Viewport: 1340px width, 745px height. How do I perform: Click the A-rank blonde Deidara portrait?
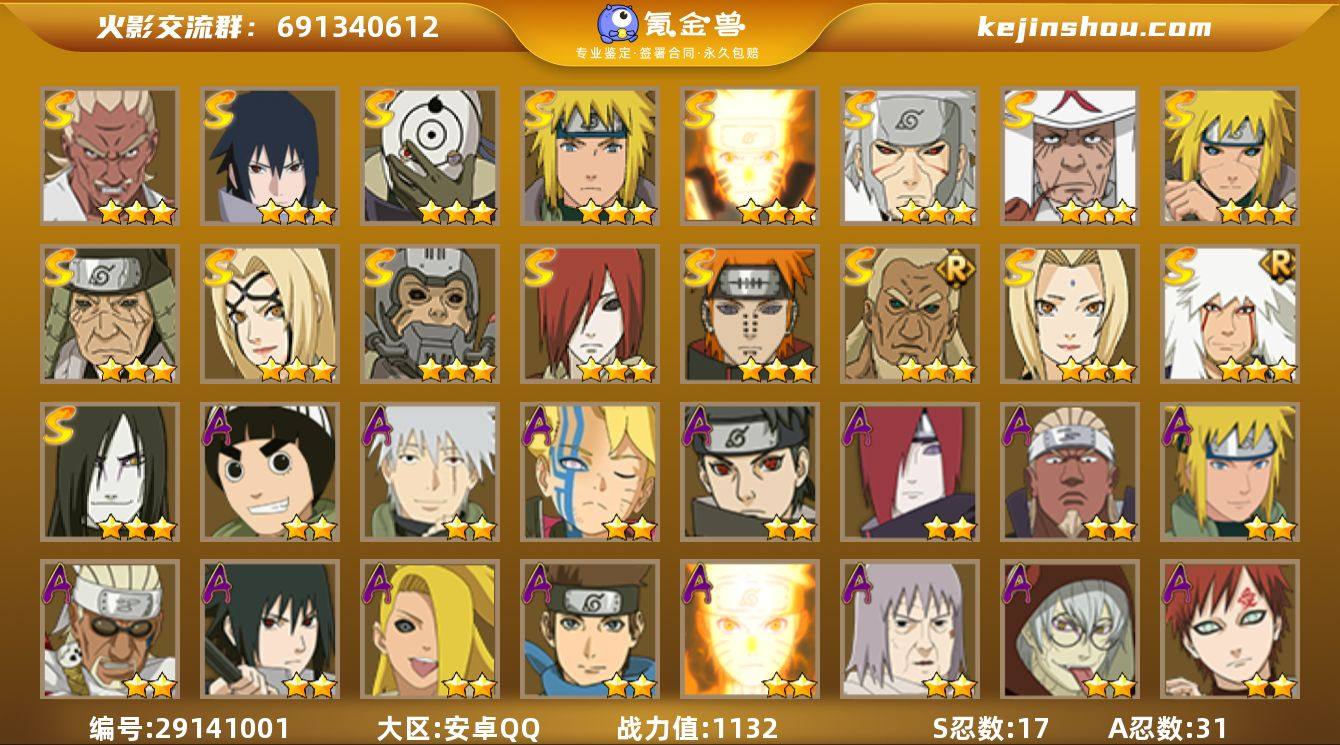[429, 629]
